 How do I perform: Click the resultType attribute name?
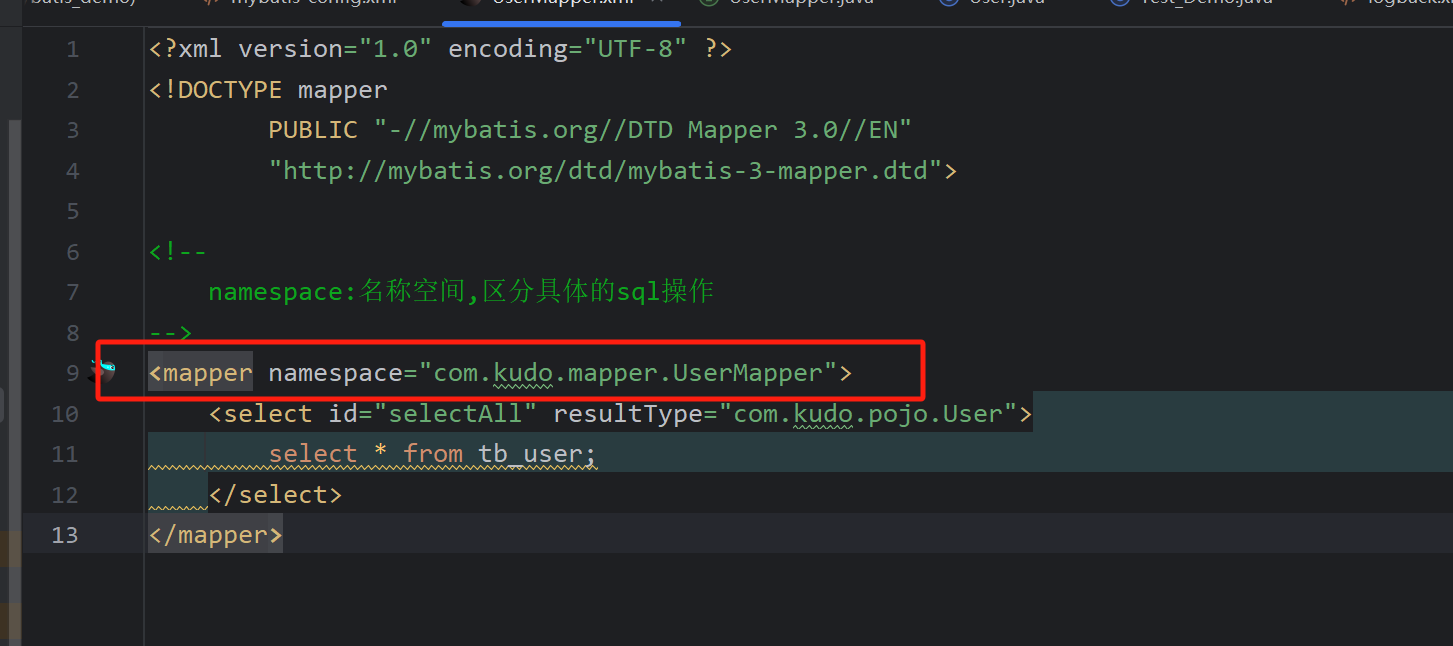coord(628,414)
